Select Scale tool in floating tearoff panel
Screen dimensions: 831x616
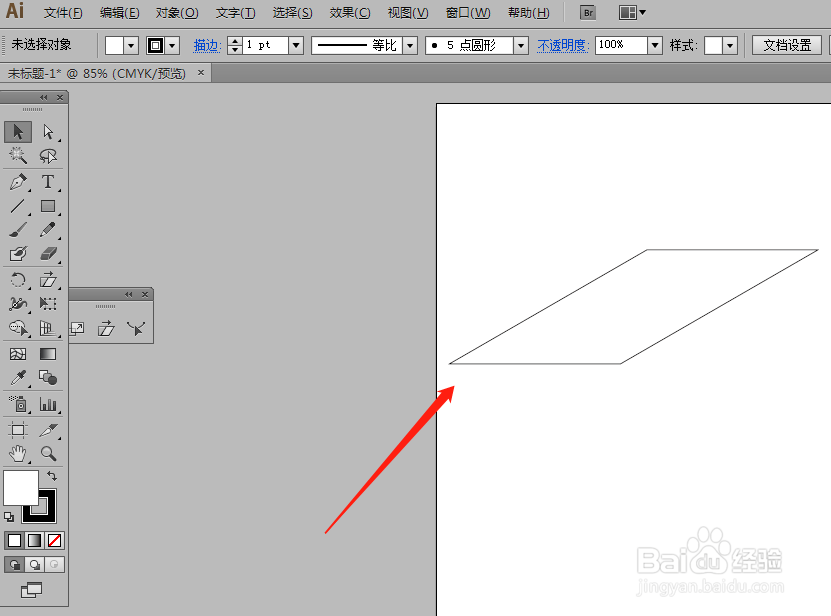pyautogui.click(x=77, y=329)
